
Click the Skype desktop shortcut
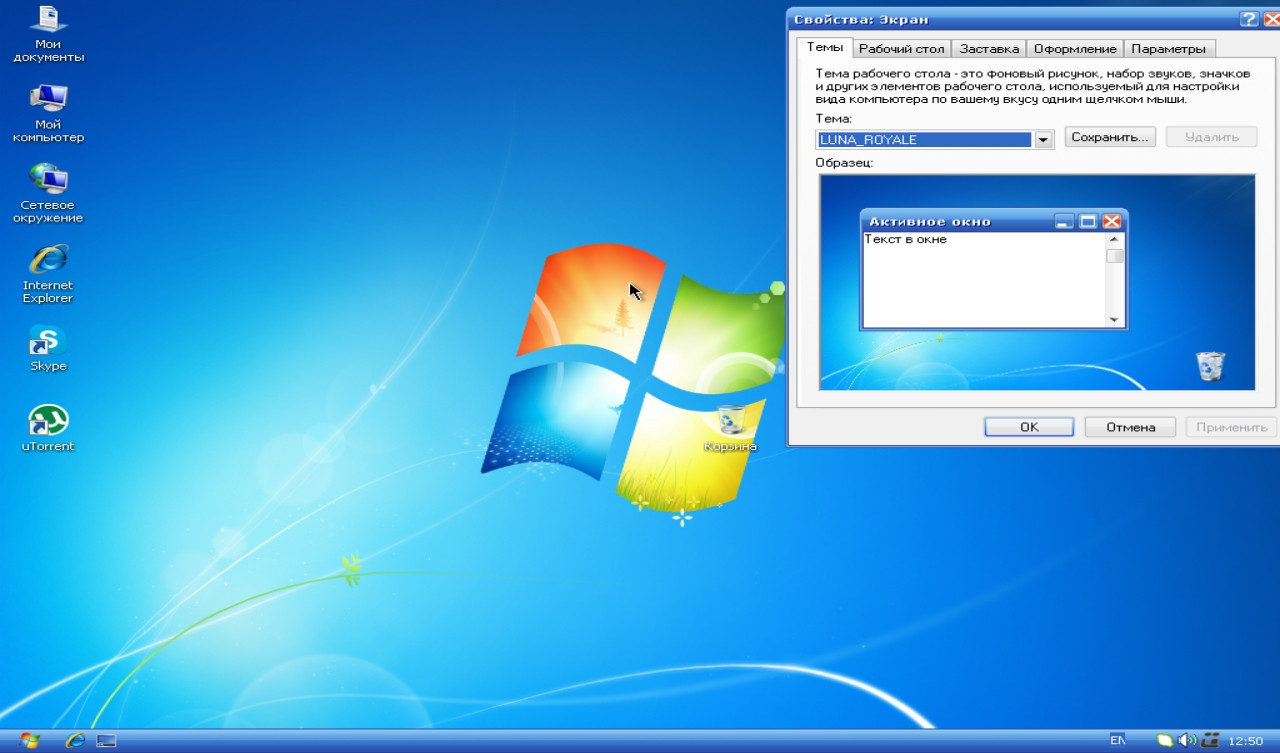48,342
